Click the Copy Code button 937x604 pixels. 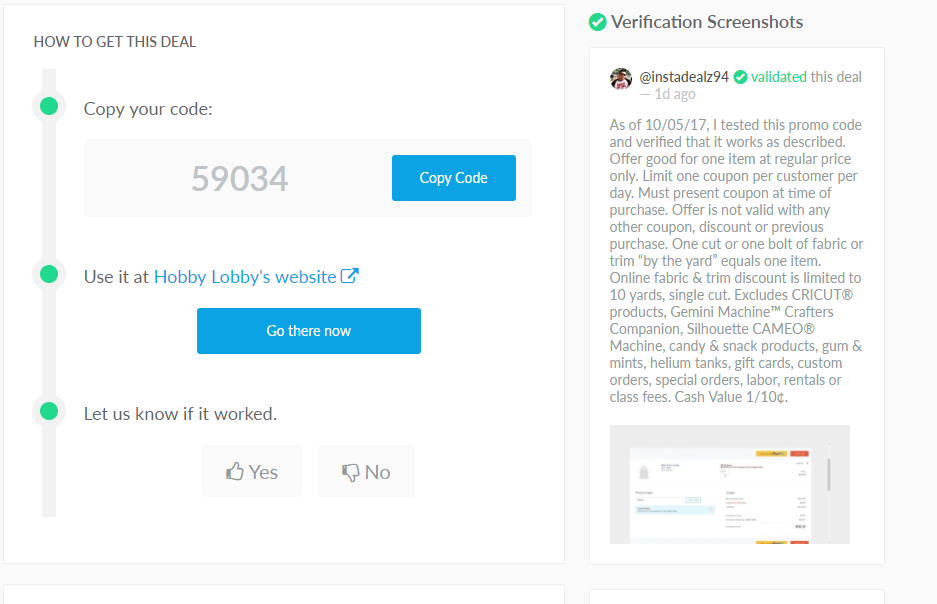tap(453, 178)
